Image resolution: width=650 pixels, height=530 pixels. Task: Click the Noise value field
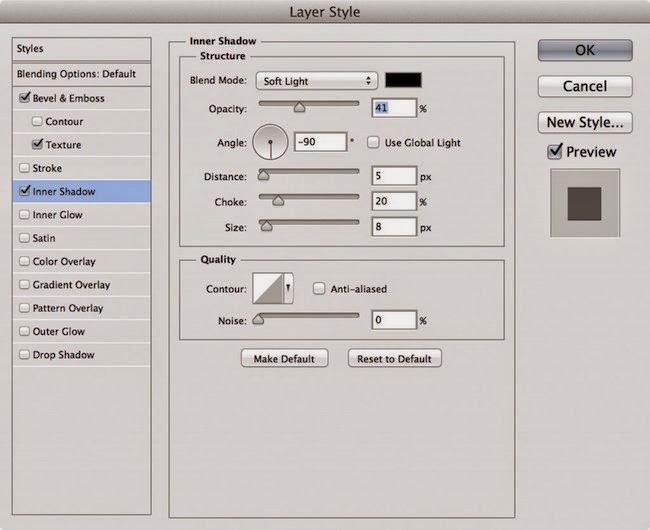[x=394, y=320]
